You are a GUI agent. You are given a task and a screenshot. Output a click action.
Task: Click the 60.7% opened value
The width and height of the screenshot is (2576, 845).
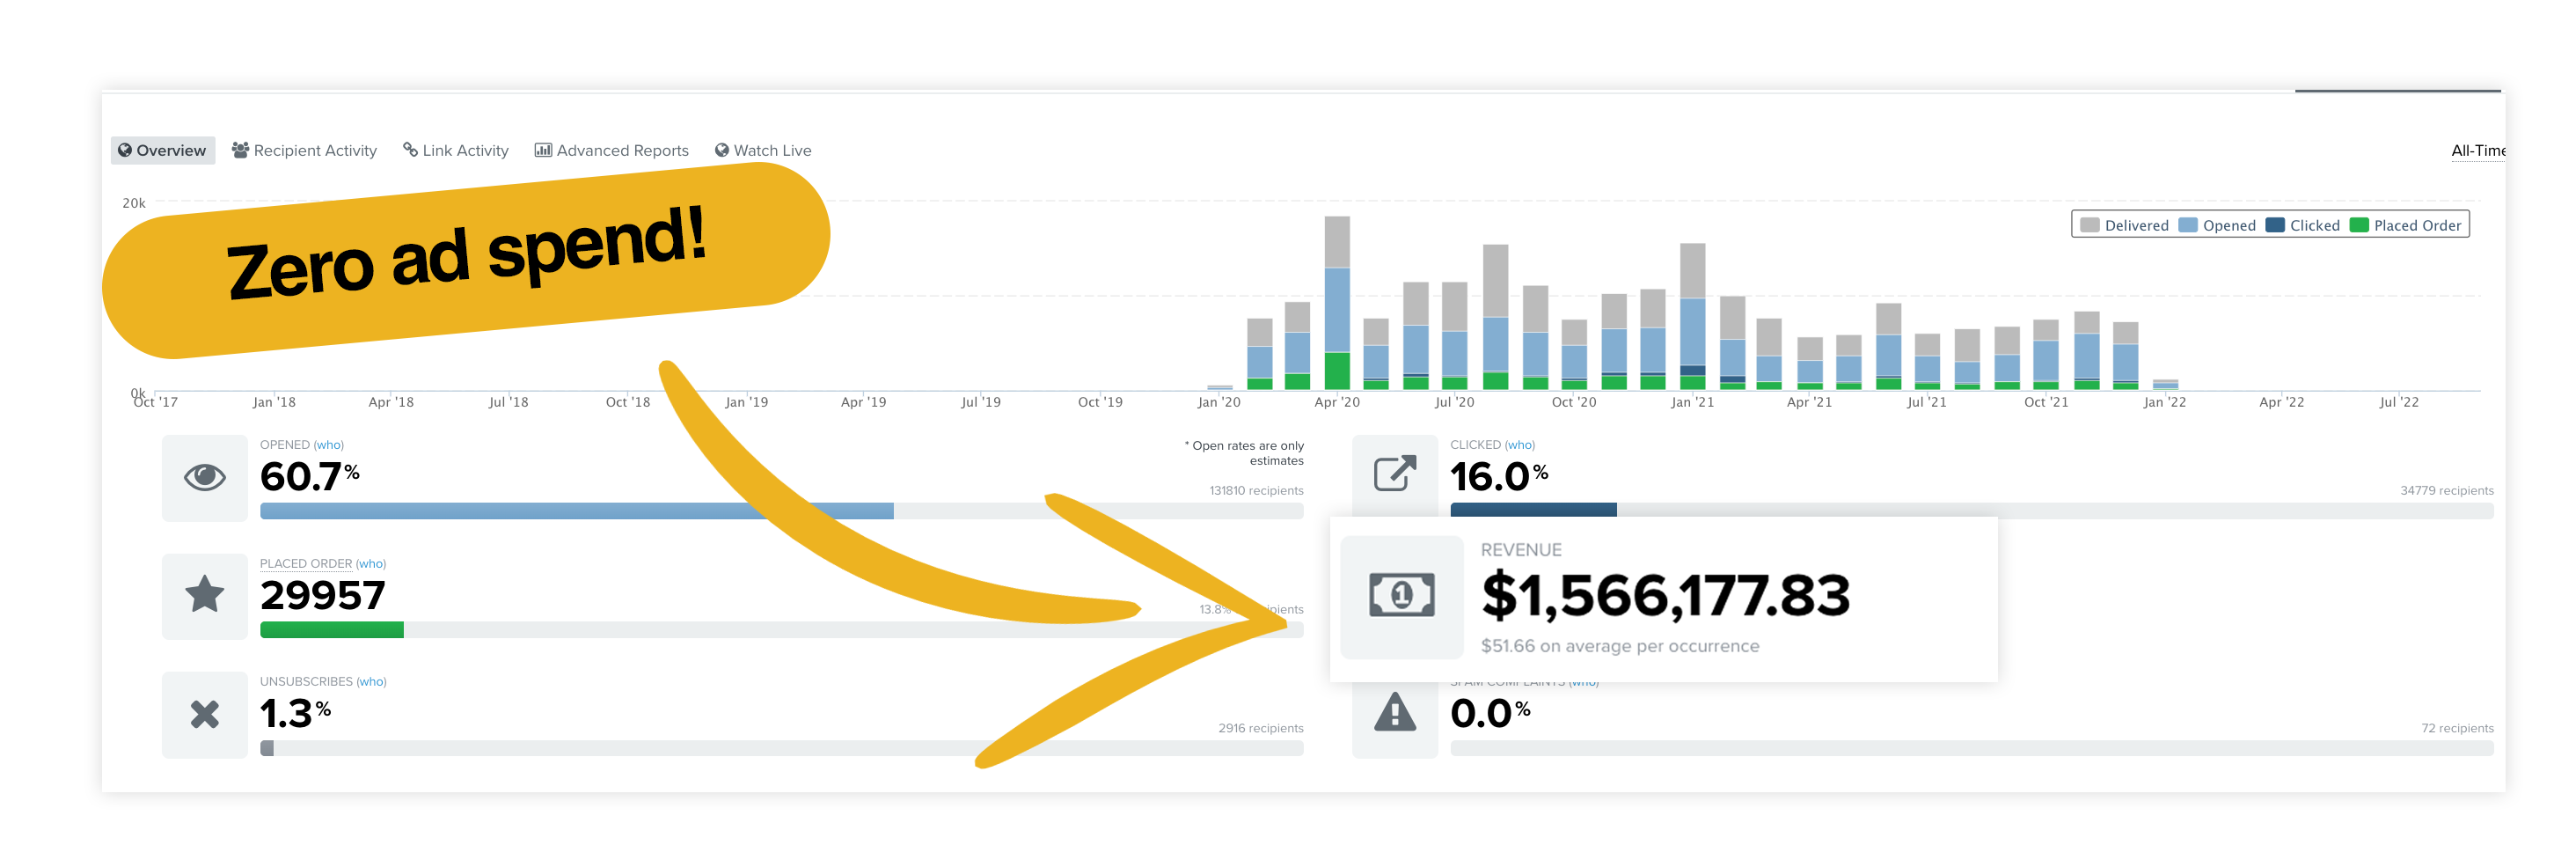point(310,477)
